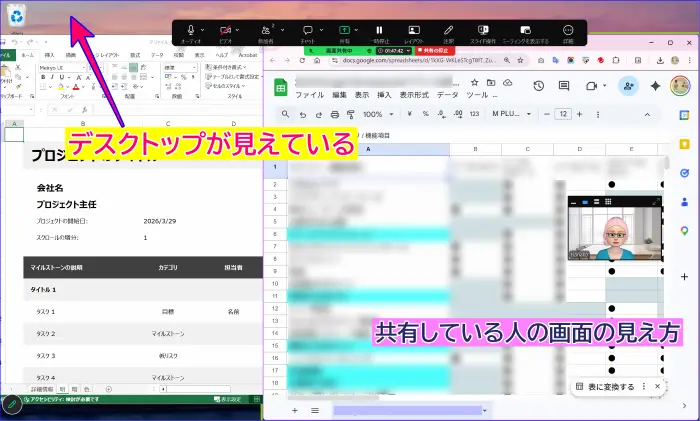Open the Excel yellow fill color swatch
The width and height of the screenshot is (700, 421).
click(61, 87)
